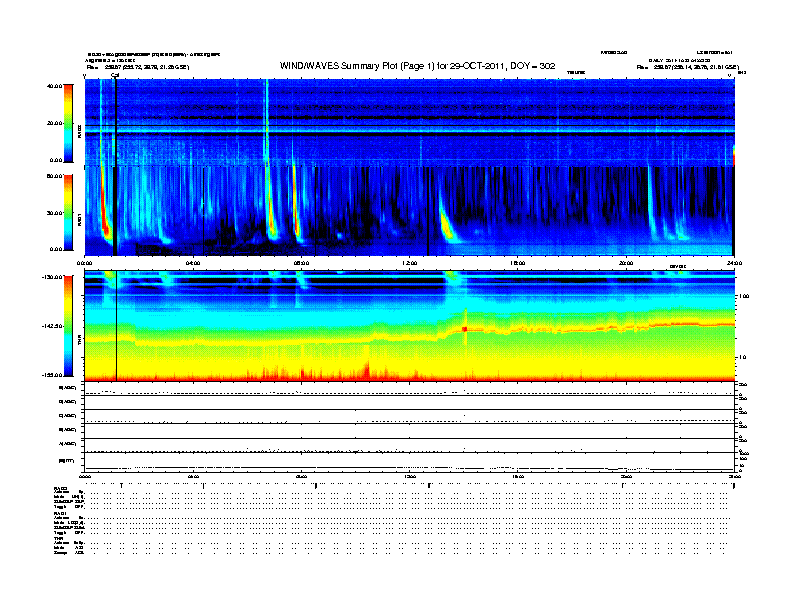Click the -155.00 label on TNR scale
This screenshot has height=612, width=792.
52,375
